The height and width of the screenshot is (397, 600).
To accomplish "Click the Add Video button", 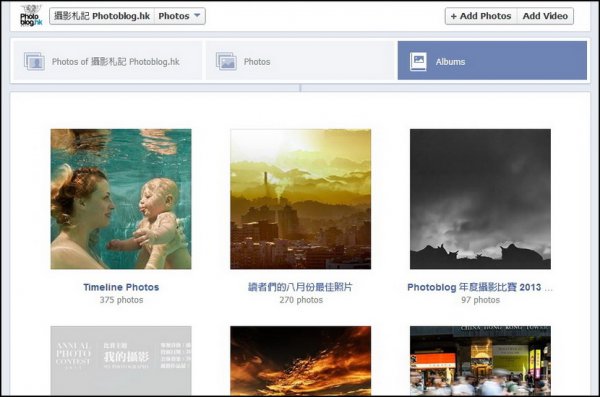I will (545, 16).
